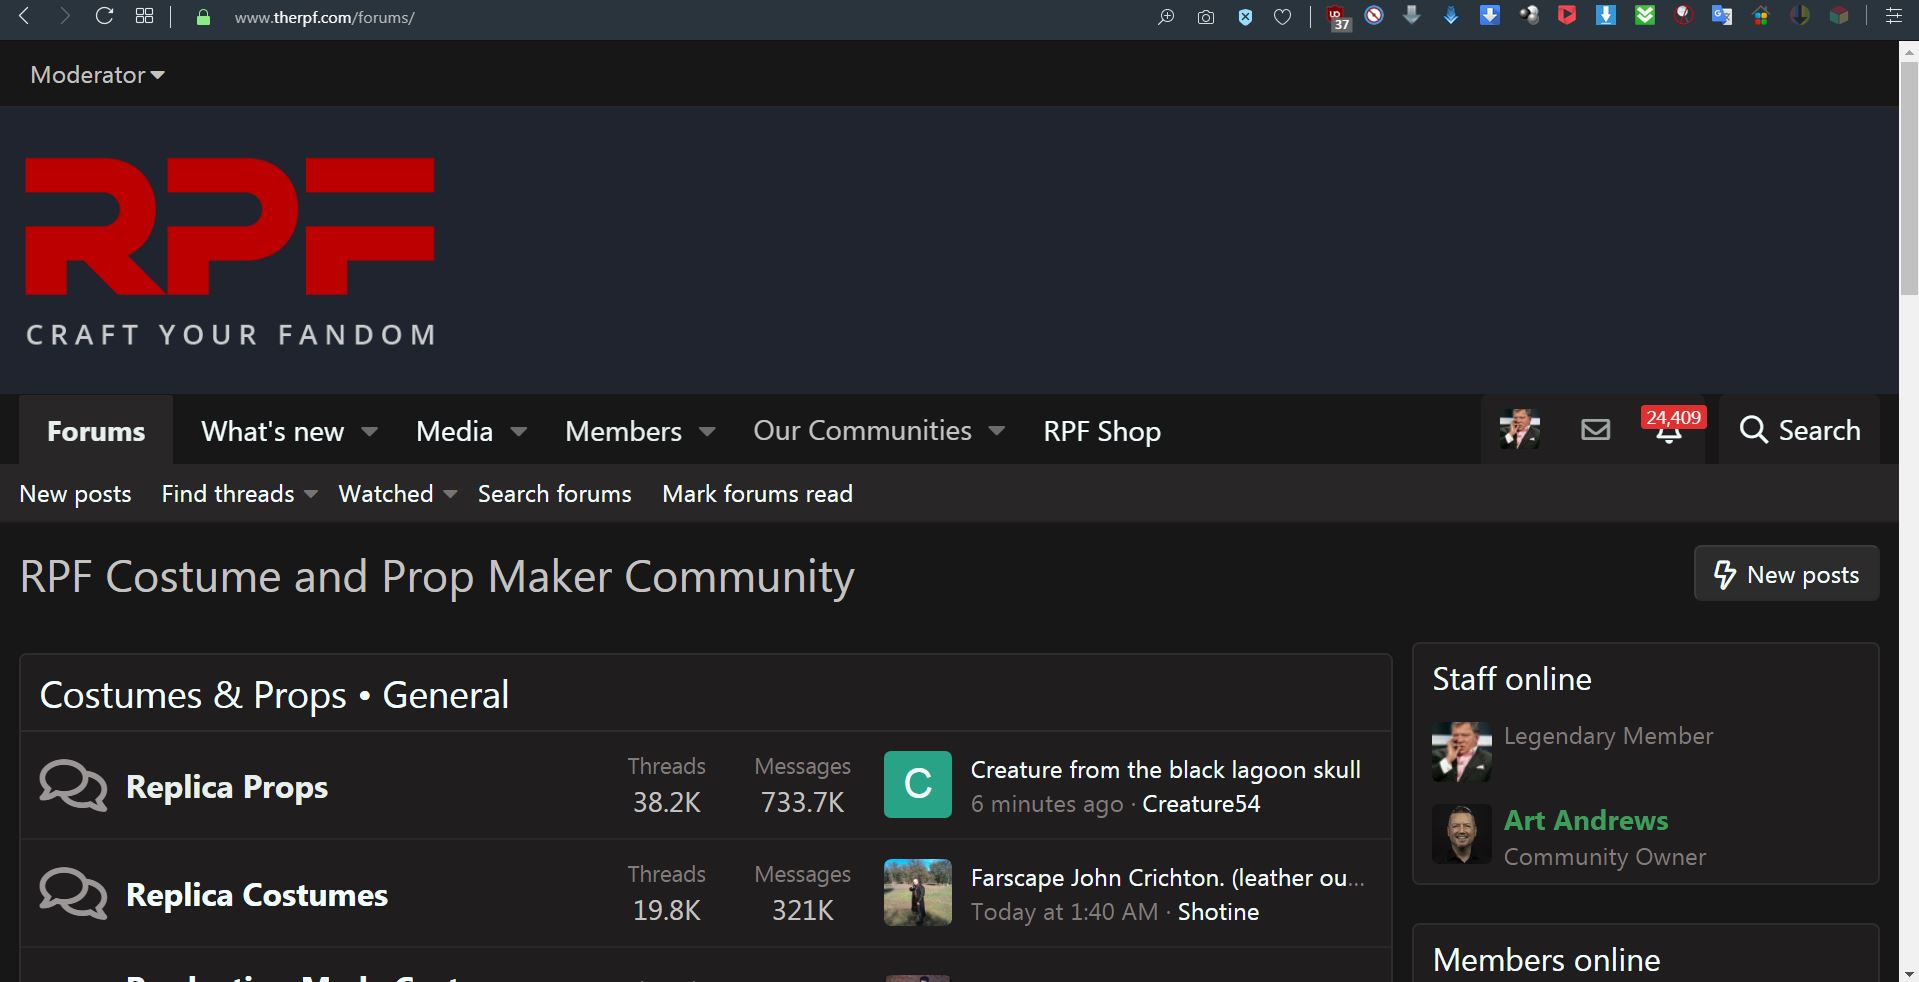The width and height of the screenshot is (1919, 982).
Task: Open Art Andrews profile link
Action: 1586,820
